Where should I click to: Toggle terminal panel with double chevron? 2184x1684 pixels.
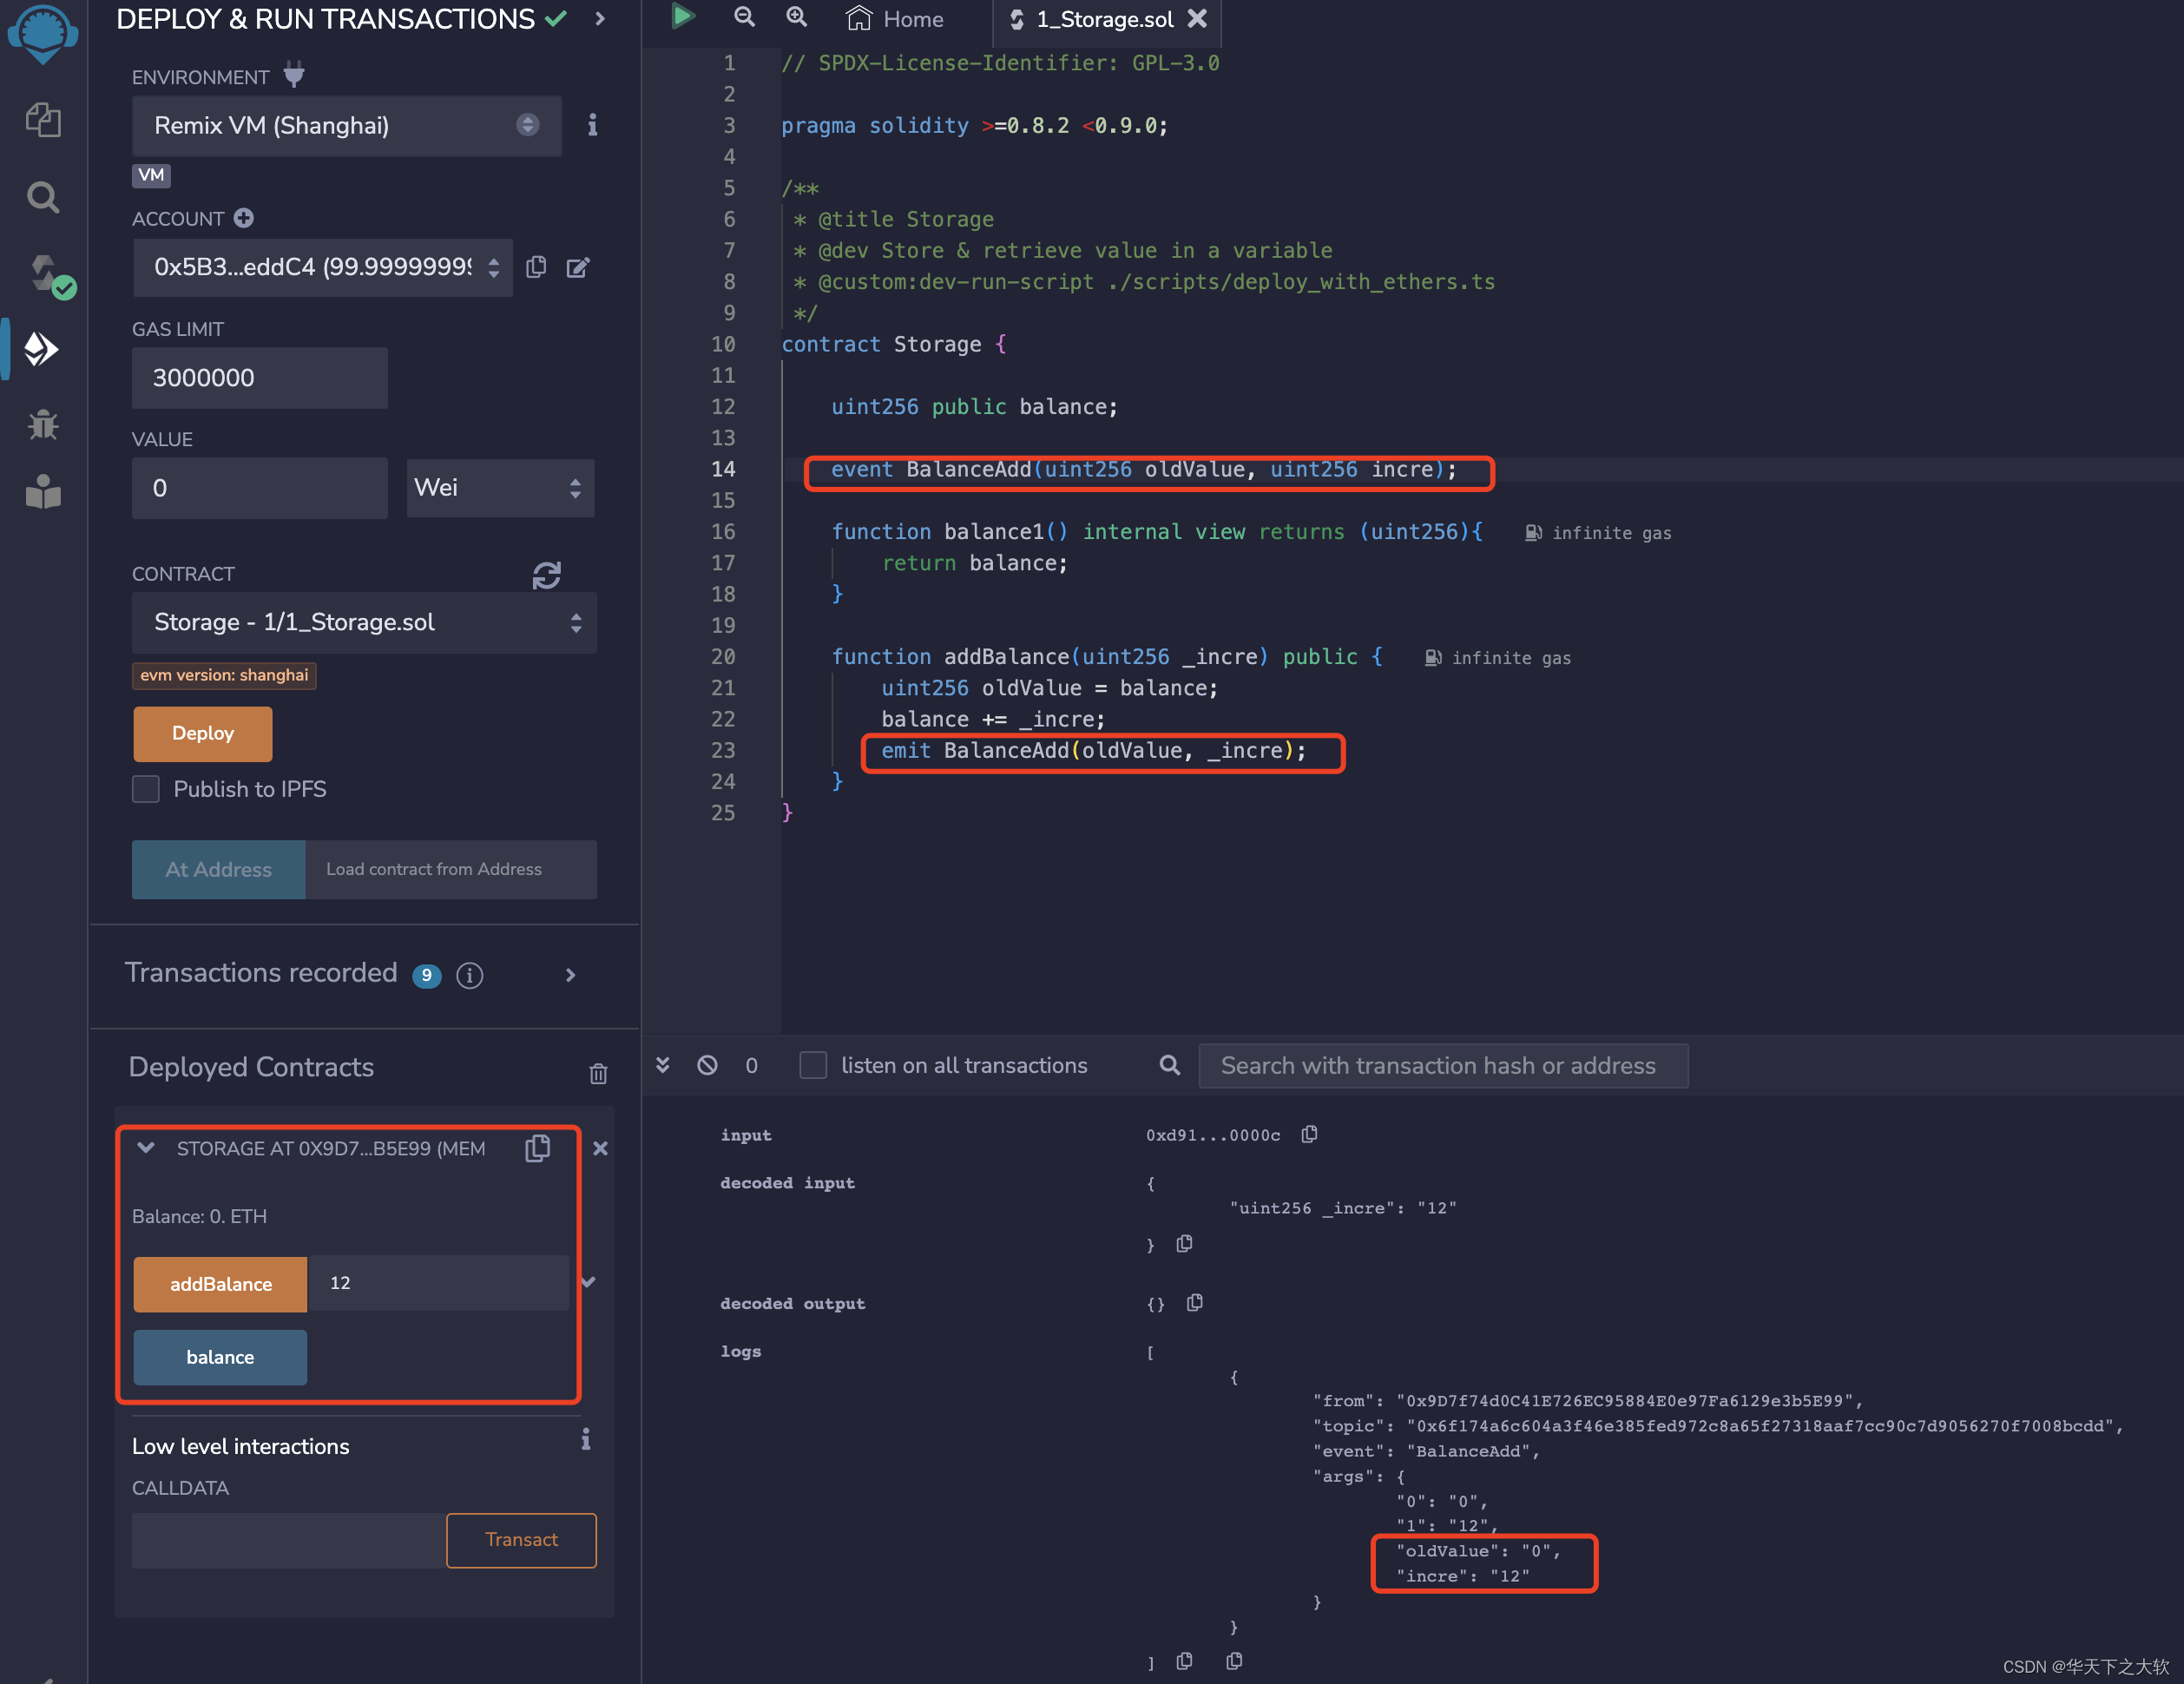click(662, 1065)
